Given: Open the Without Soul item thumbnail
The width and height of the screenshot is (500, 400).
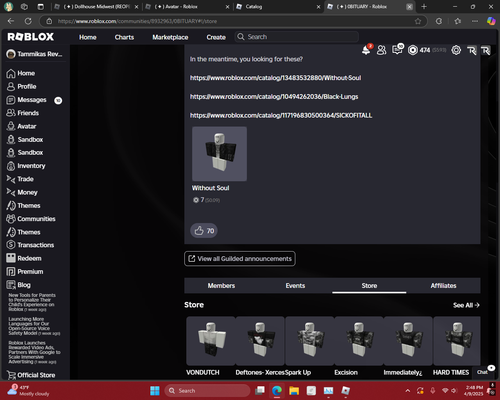Looking at the screenshot, I should pyautogui.click(x=219, y=154).
